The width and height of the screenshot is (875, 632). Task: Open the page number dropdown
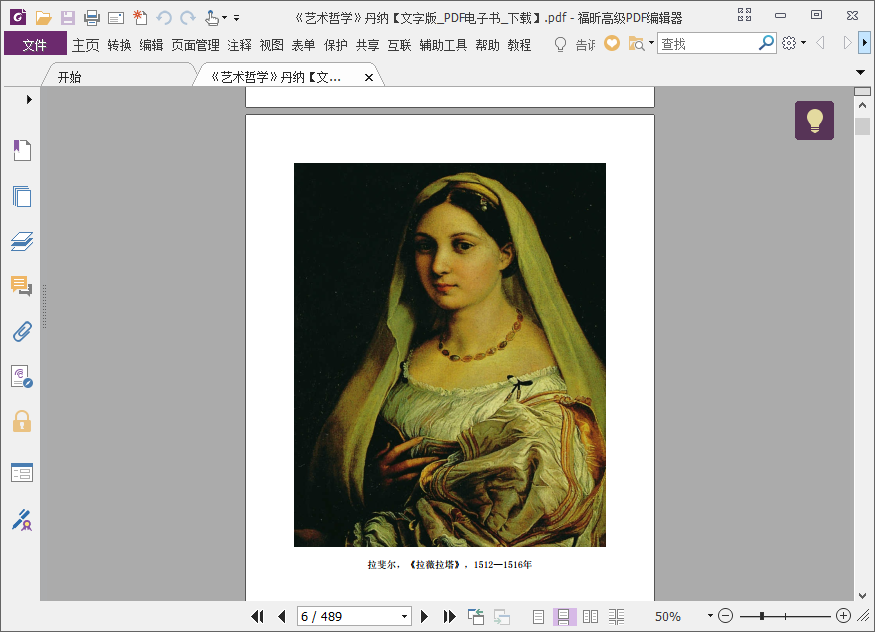click(x=405, y=616)
